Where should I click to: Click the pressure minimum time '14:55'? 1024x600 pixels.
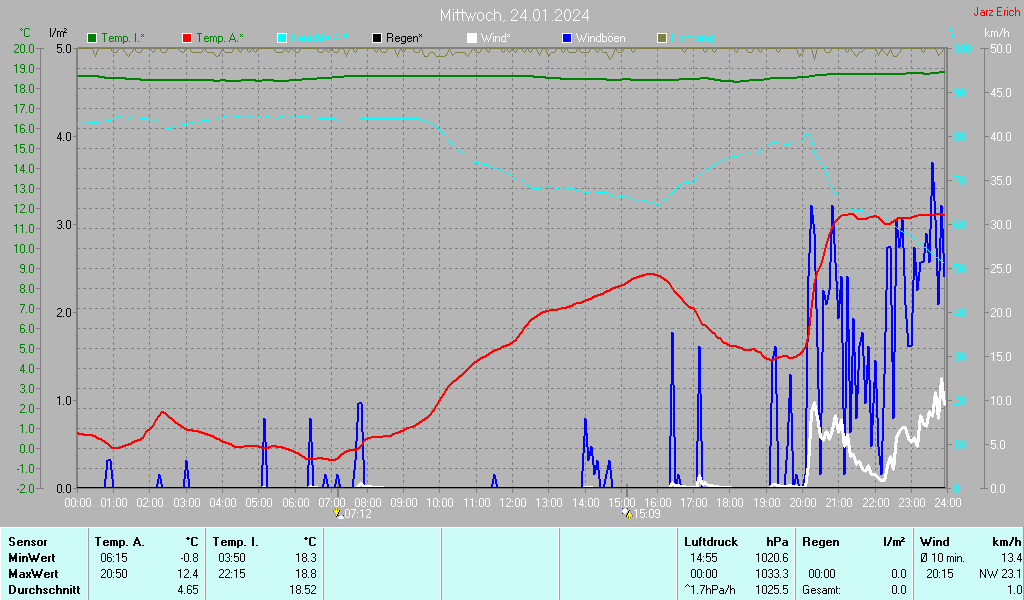[x=704, y=558]
